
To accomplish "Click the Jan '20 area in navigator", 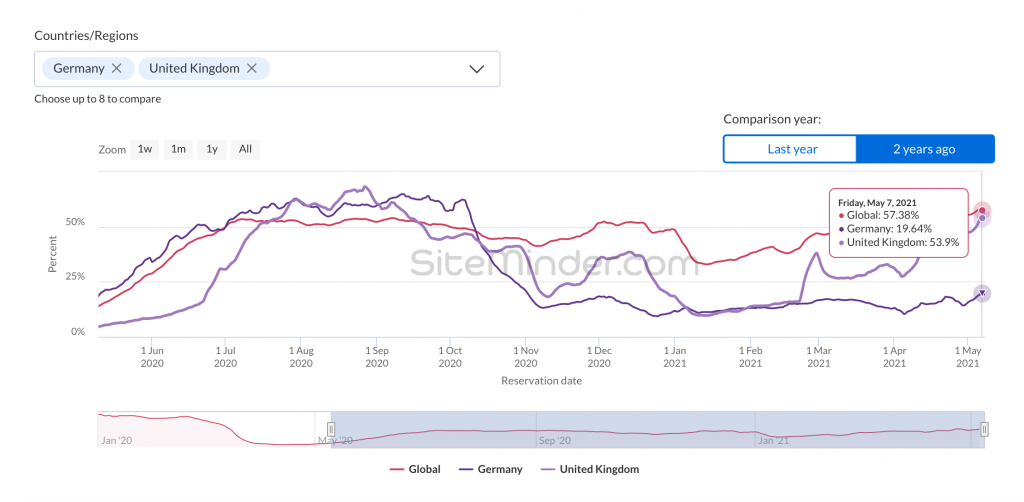I will (116, 439).
